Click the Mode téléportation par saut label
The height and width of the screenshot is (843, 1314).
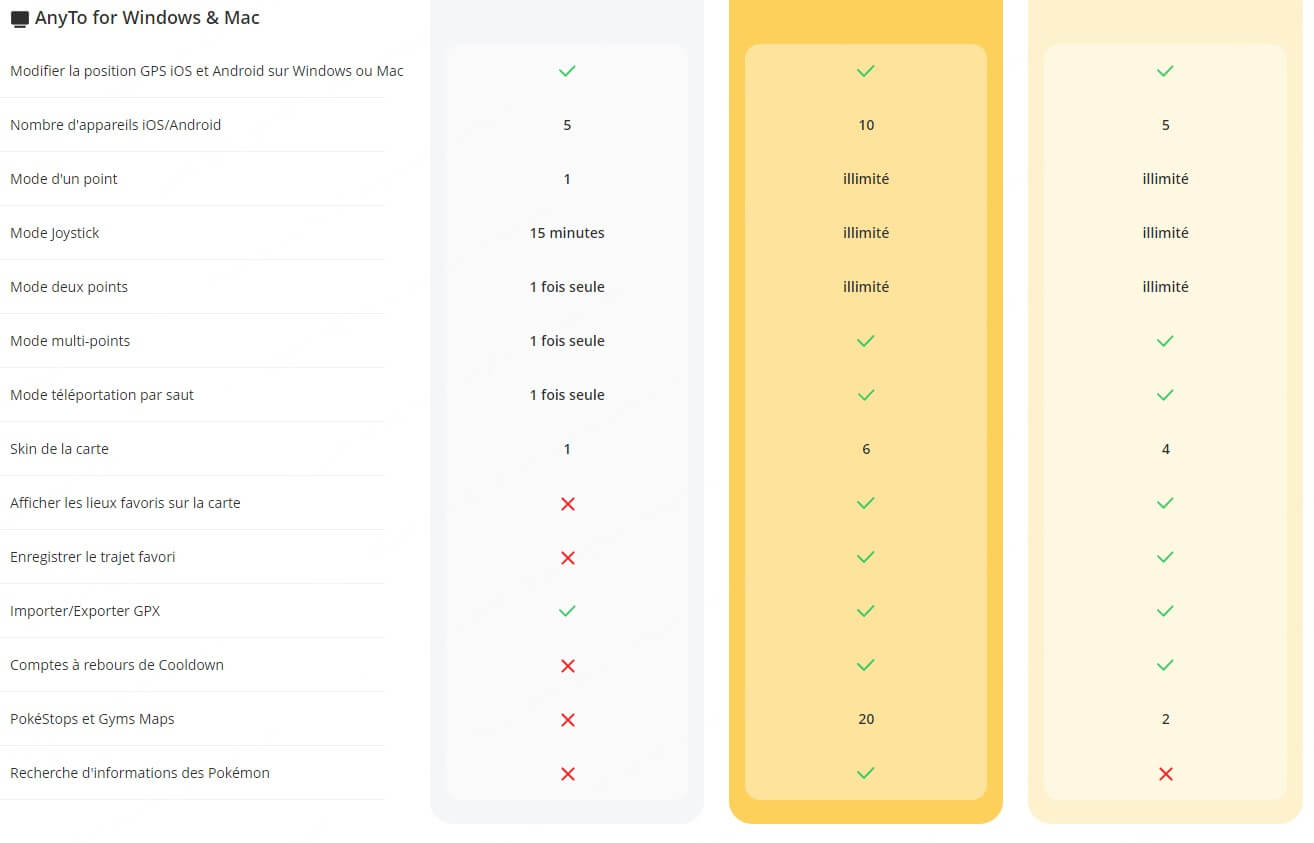coord(102,395)
